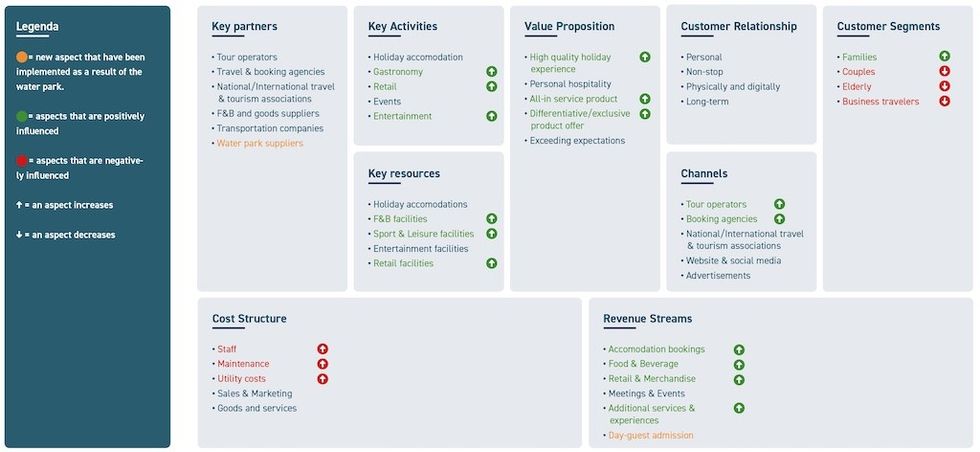Viewport: 980px width, 452px height.
Task: Click the green arrow next to Entertainment
Action: 492,116
